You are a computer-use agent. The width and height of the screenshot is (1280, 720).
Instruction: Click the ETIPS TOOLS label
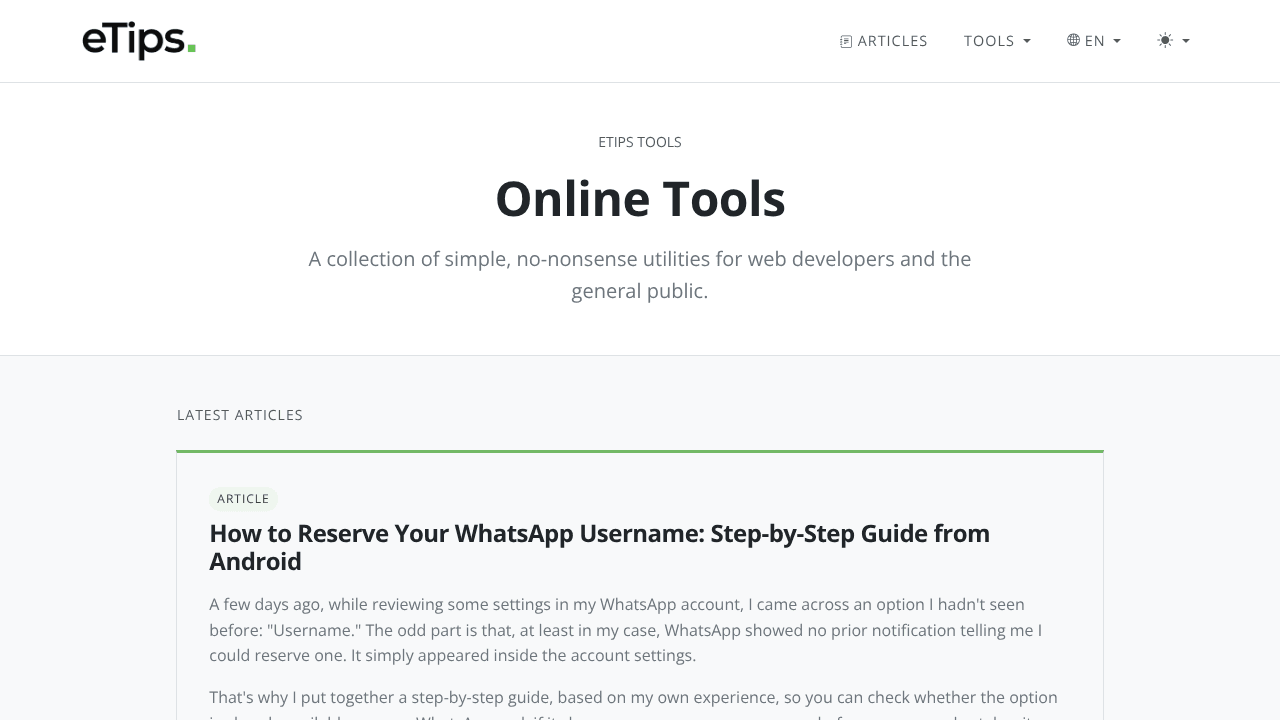tap(640, 142)
